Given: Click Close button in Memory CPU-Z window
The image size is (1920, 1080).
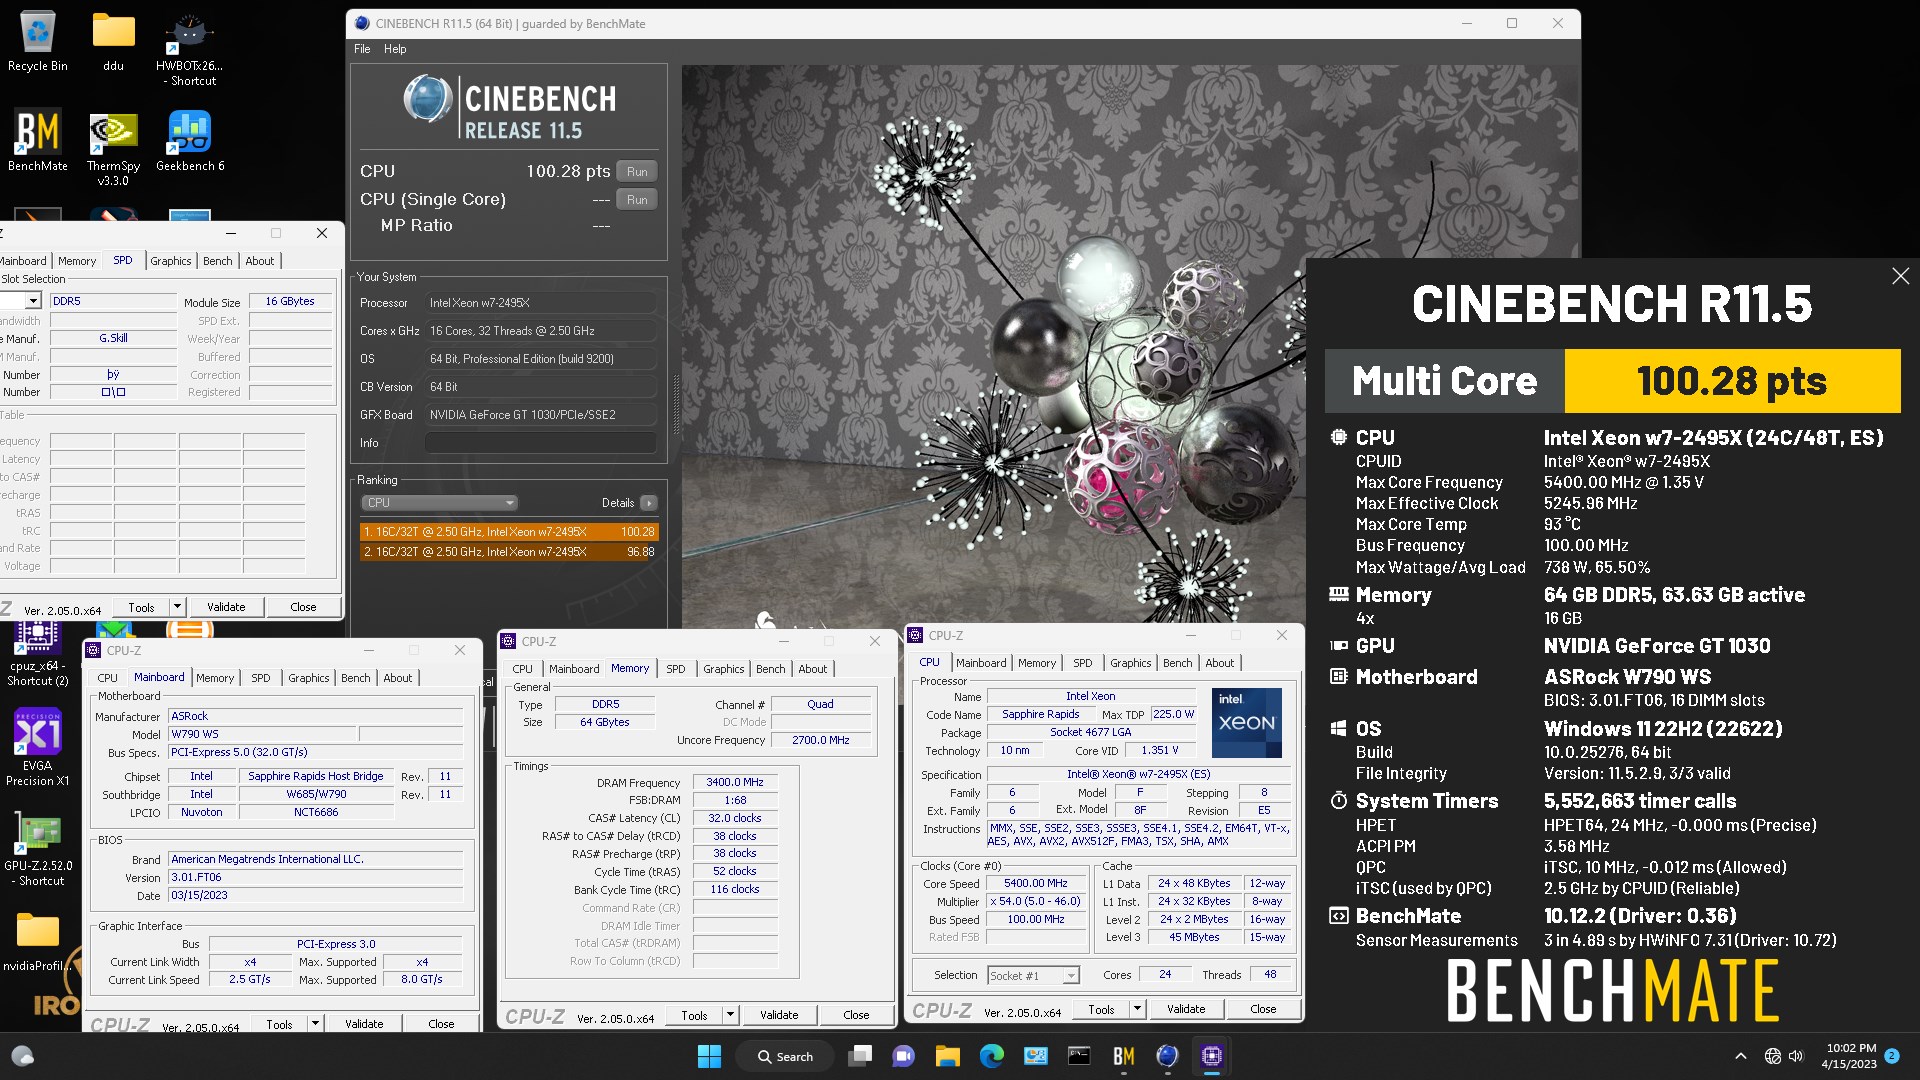Looking at the screenshot, I should coord(856,1015).
